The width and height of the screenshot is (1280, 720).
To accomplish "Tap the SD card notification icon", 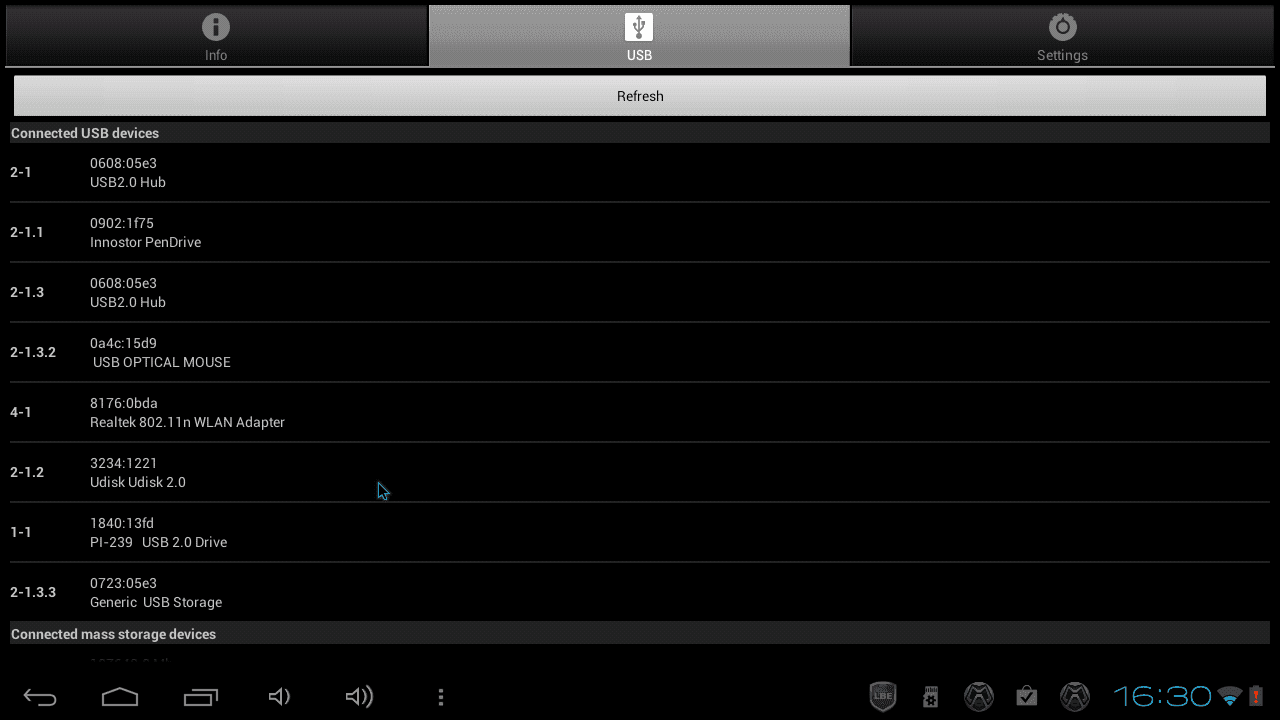I will click(x=931, y=696).
